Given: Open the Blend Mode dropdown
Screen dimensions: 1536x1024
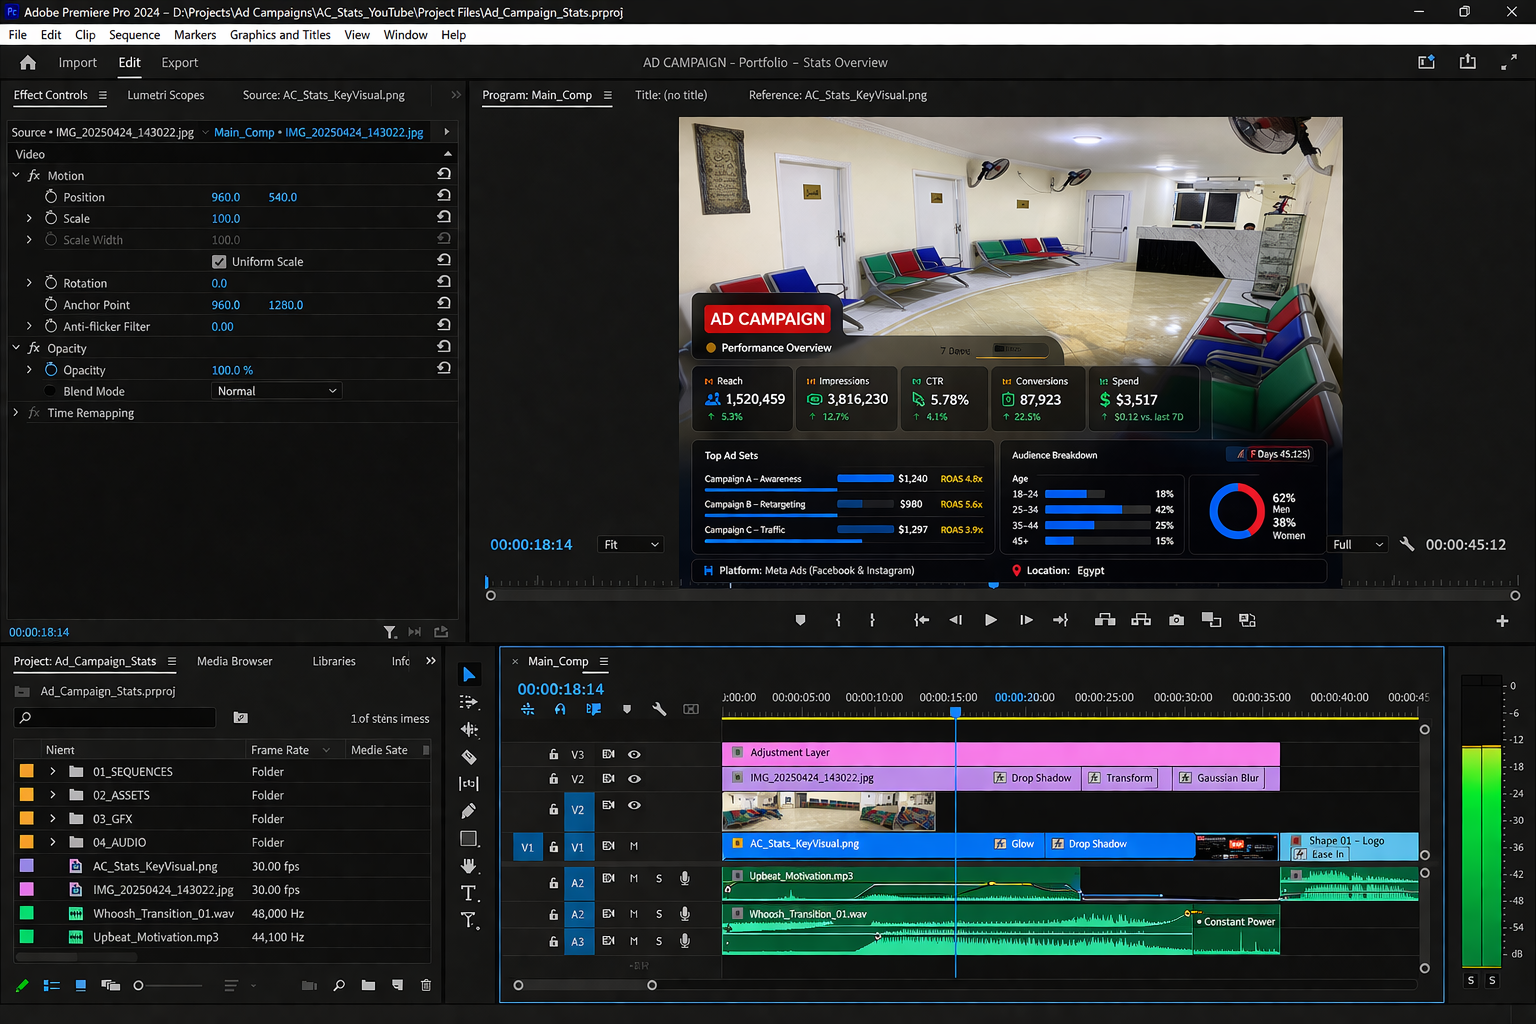Looking at the screenshot, I should [277, 391].
